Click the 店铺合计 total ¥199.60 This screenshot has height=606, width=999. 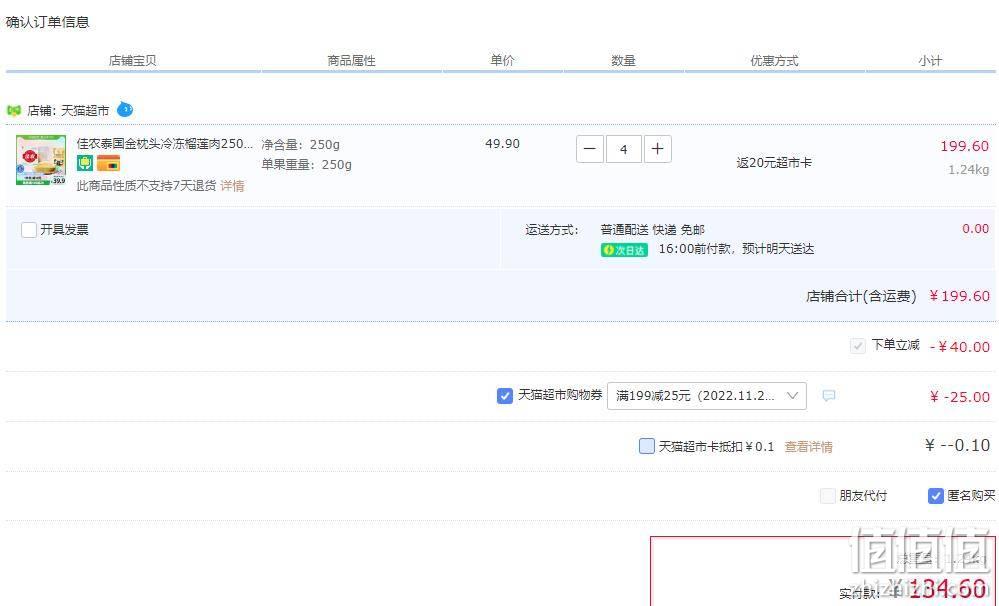[x=959, y=296]
